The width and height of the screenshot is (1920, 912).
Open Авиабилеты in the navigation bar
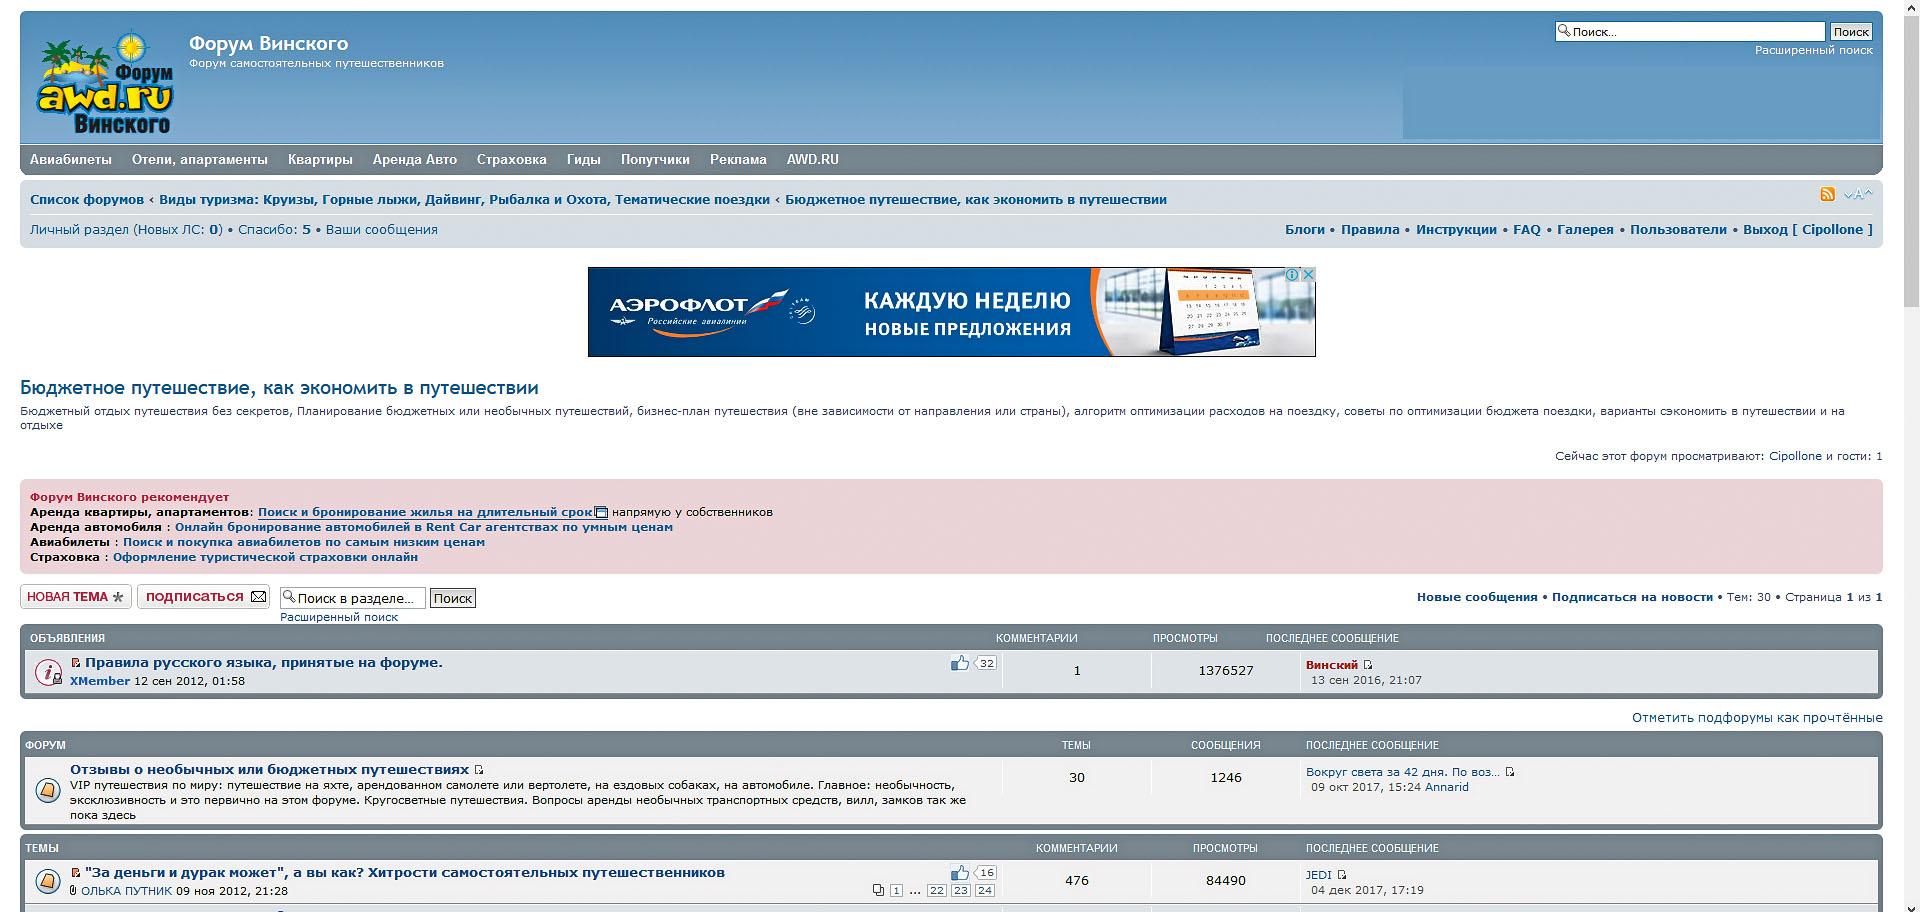click(70, 160)
